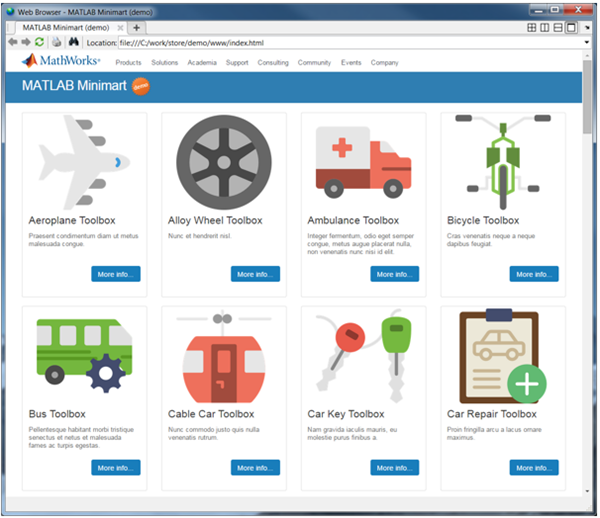Click the print icon in the toolbar
Screen dimensions: 600x518
pos(56,42)
